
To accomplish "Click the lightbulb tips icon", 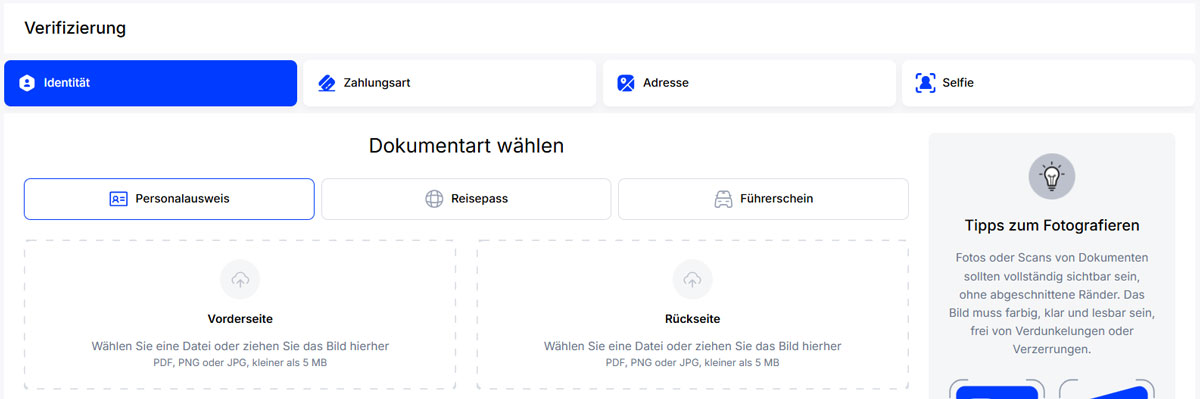I will (1051, 177).
